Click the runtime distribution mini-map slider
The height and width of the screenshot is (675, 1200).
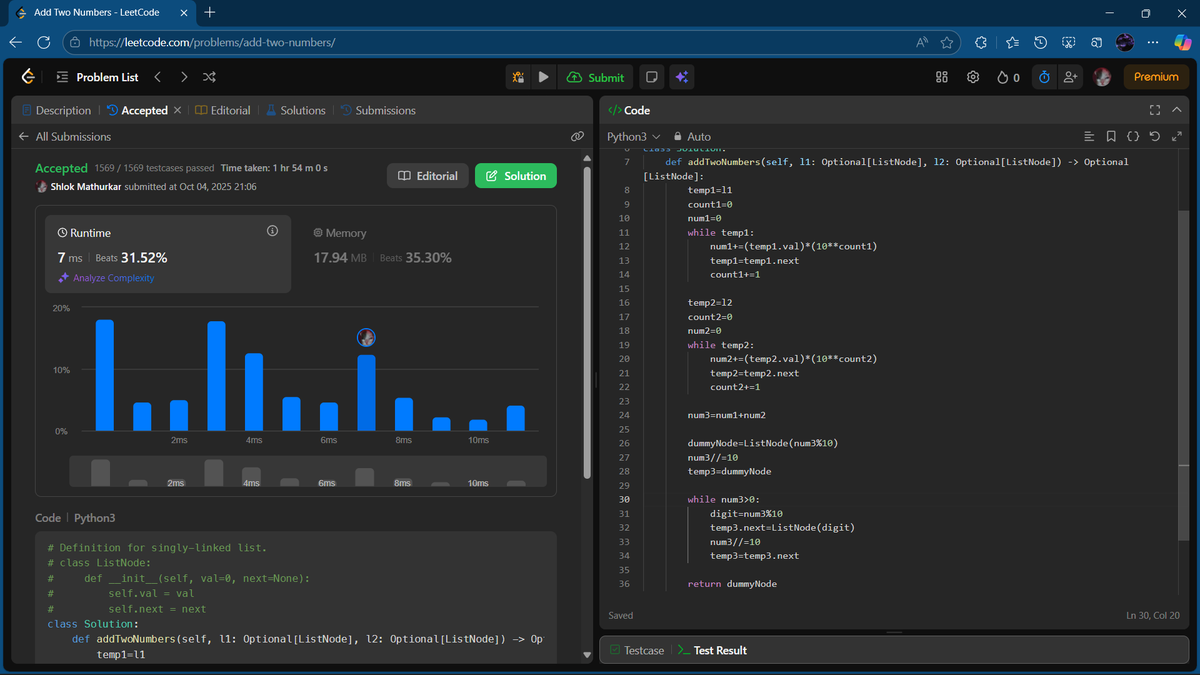tap(308, 472)
